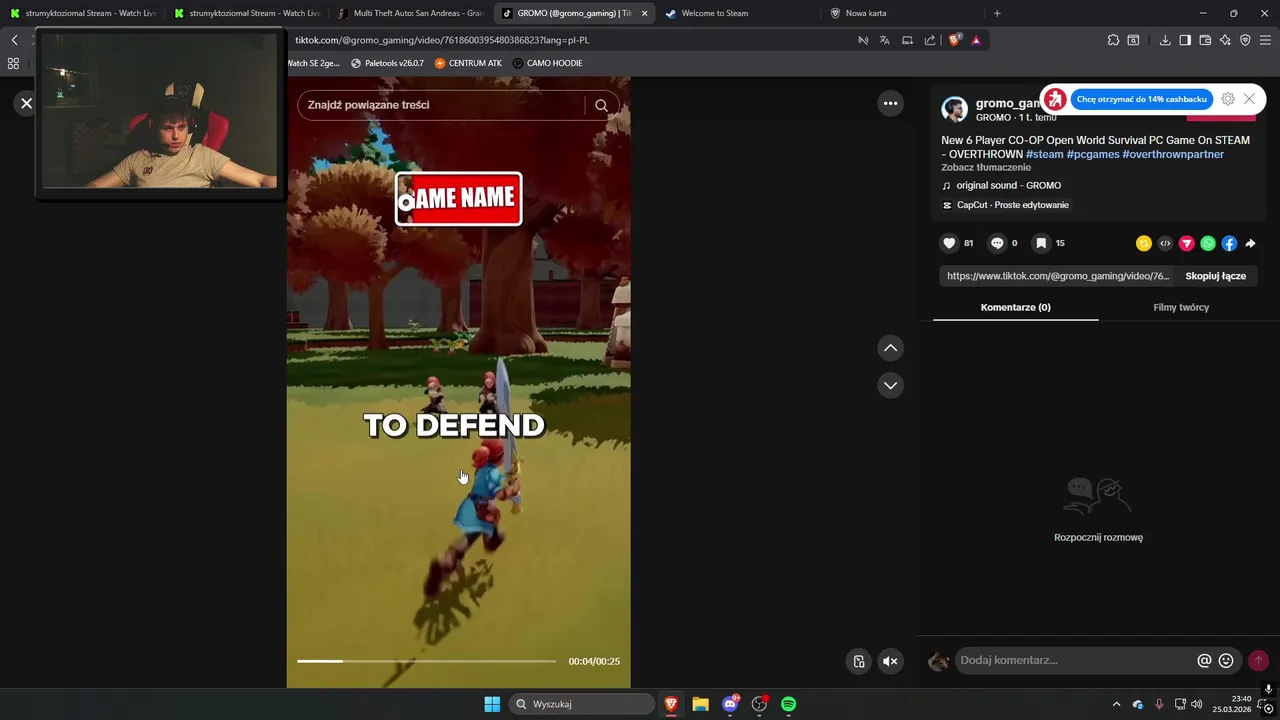Click taskbar 'Wyszukaj' search box
1280x720 pixels.
(582, 704)
